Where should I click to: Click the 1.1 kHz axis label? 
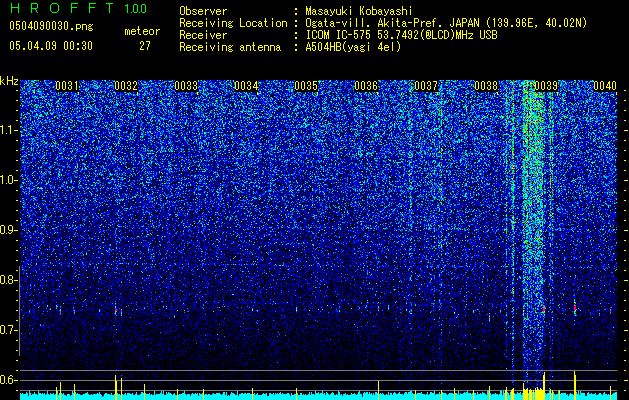(7, 130)
